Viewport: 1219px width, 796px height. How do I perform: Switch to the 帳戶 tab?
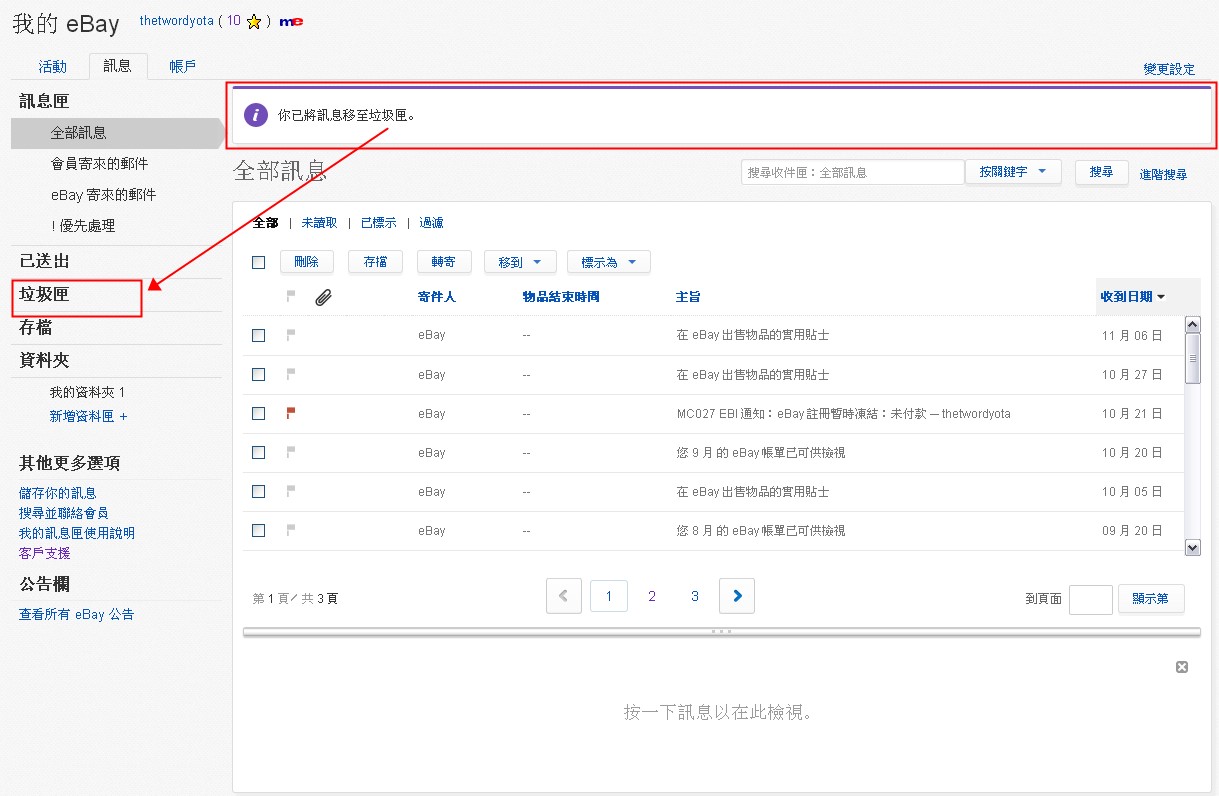(182, 66)
